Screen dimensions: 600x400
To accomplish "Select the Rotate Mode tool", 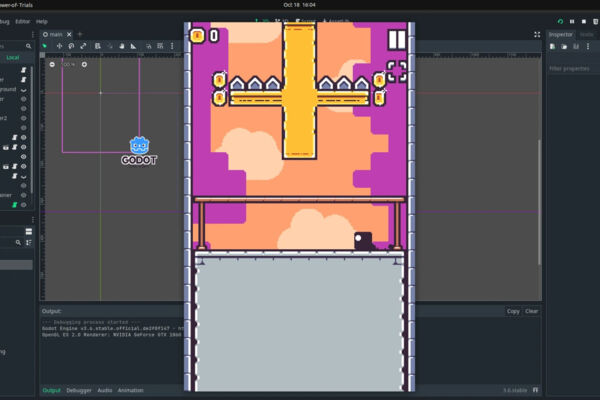I will pos(71,46).
